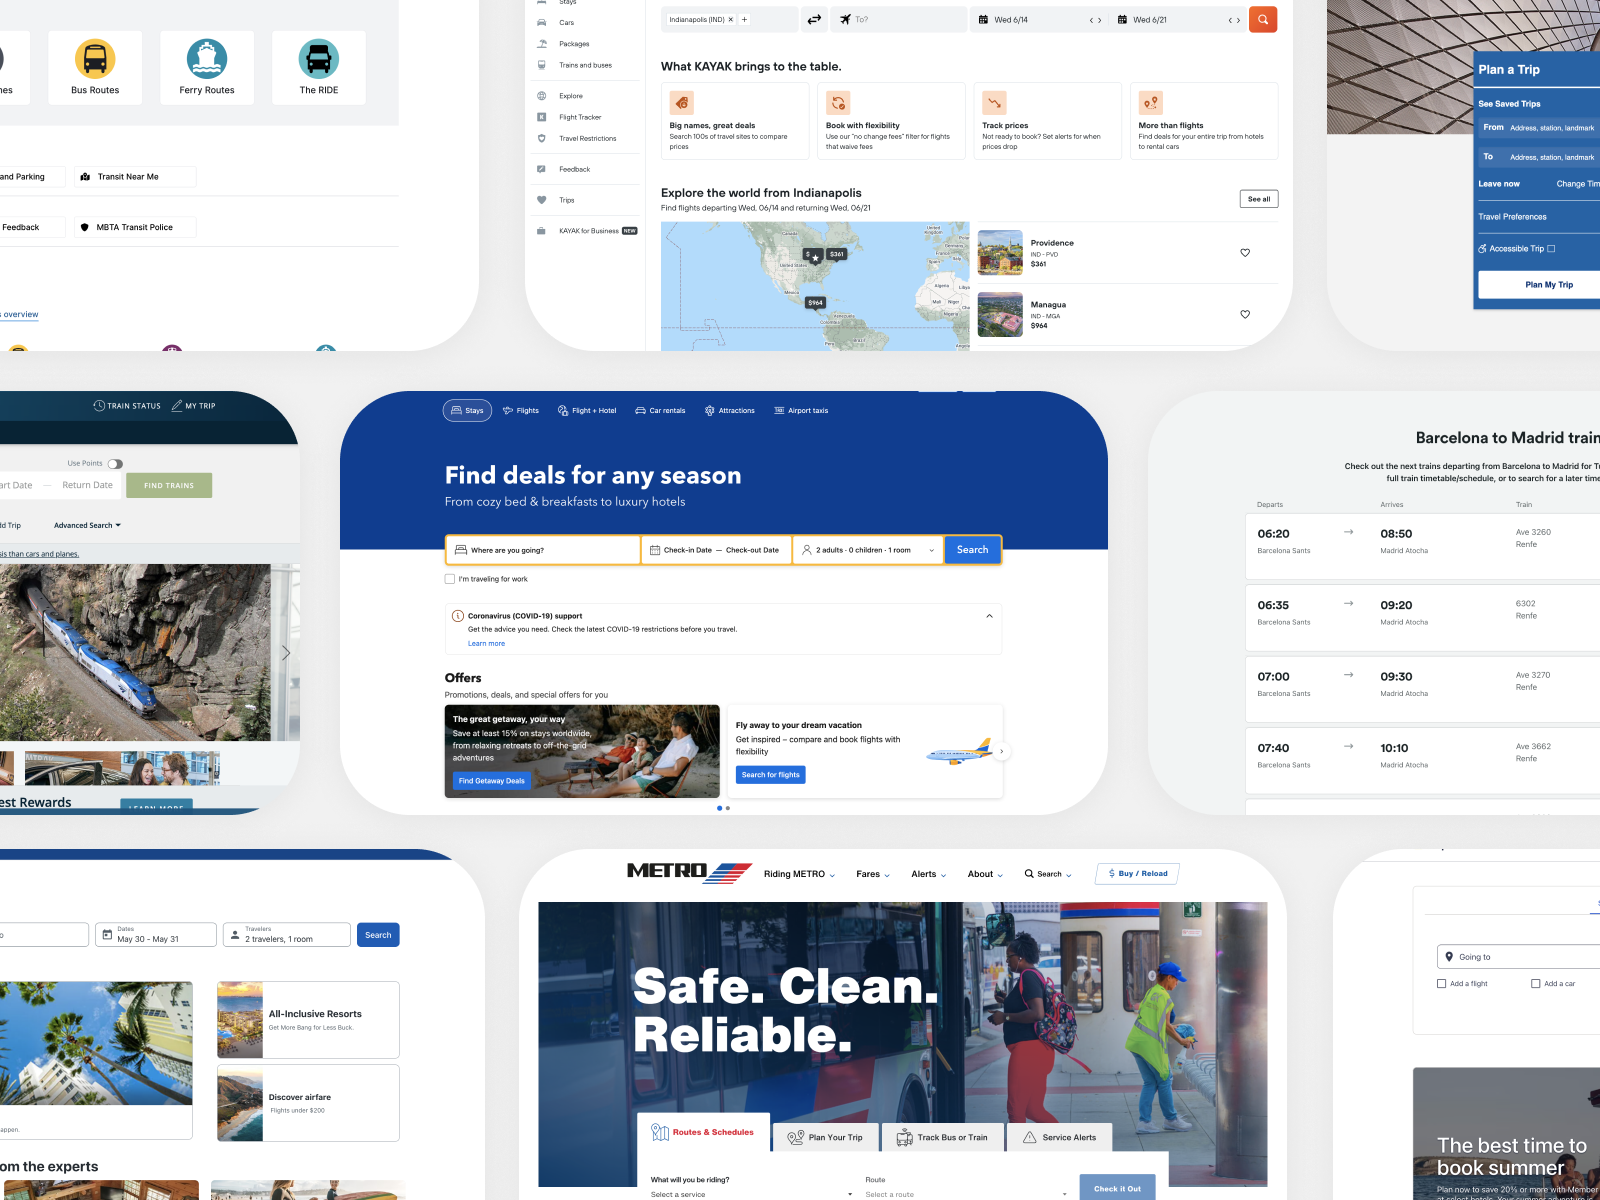1600x1200 pixels.
Task: Check the Accessible Trip box
Action: [1551, 249]
